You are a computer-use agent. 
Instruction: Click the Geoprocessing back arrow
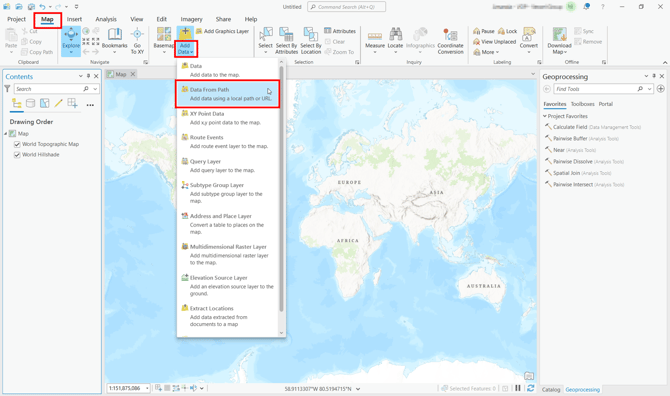(x=547, y=89)
